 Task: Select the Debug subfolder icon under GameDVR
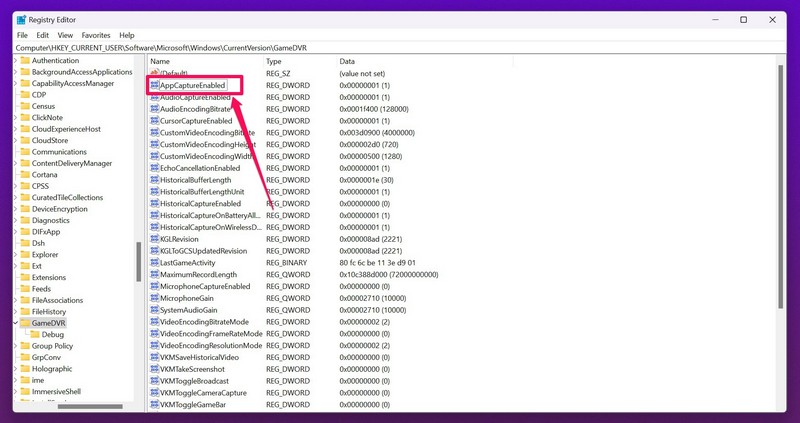(35, 335)
